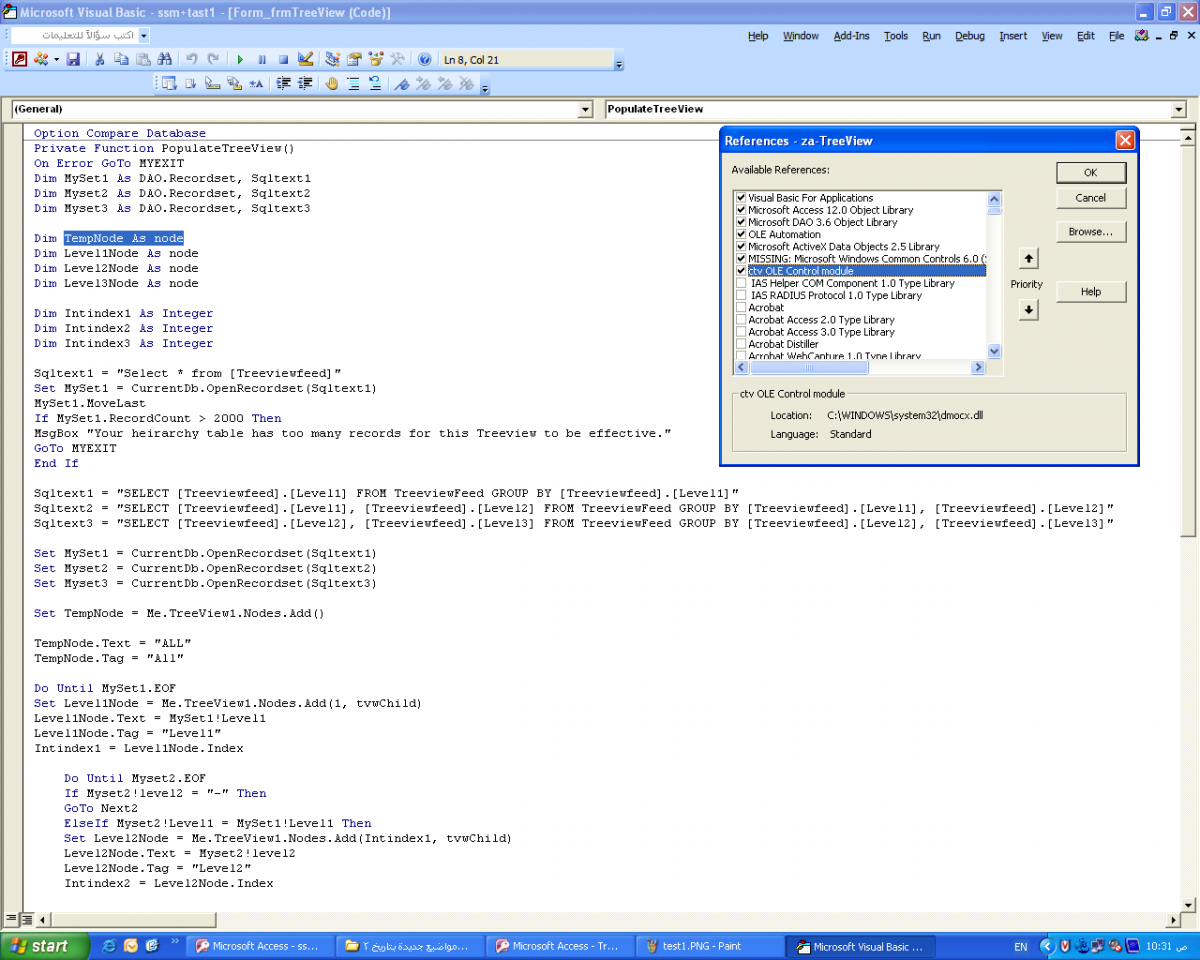Click the Uncomment Block icon
Screen dimensions: 1200x960
[375, 84]
